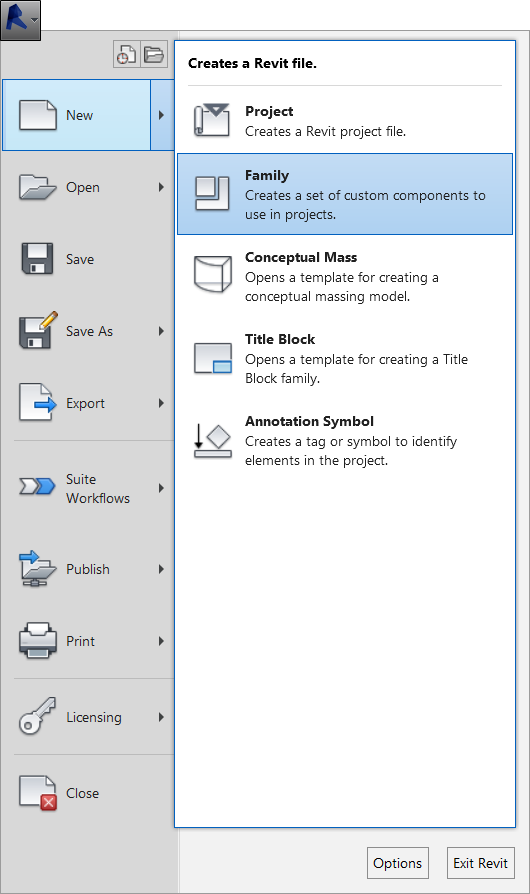Click the Publish network folder icon
The width and height of the screenshot is (530, 894).
[38, 568]
